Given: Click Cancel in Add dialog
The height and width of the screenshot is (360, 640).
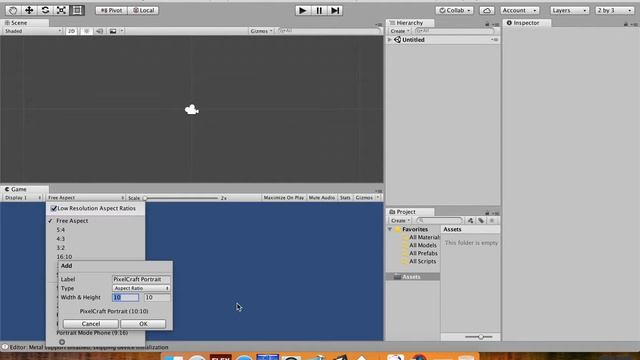Looking at the screenshot, I should [91, 324].
